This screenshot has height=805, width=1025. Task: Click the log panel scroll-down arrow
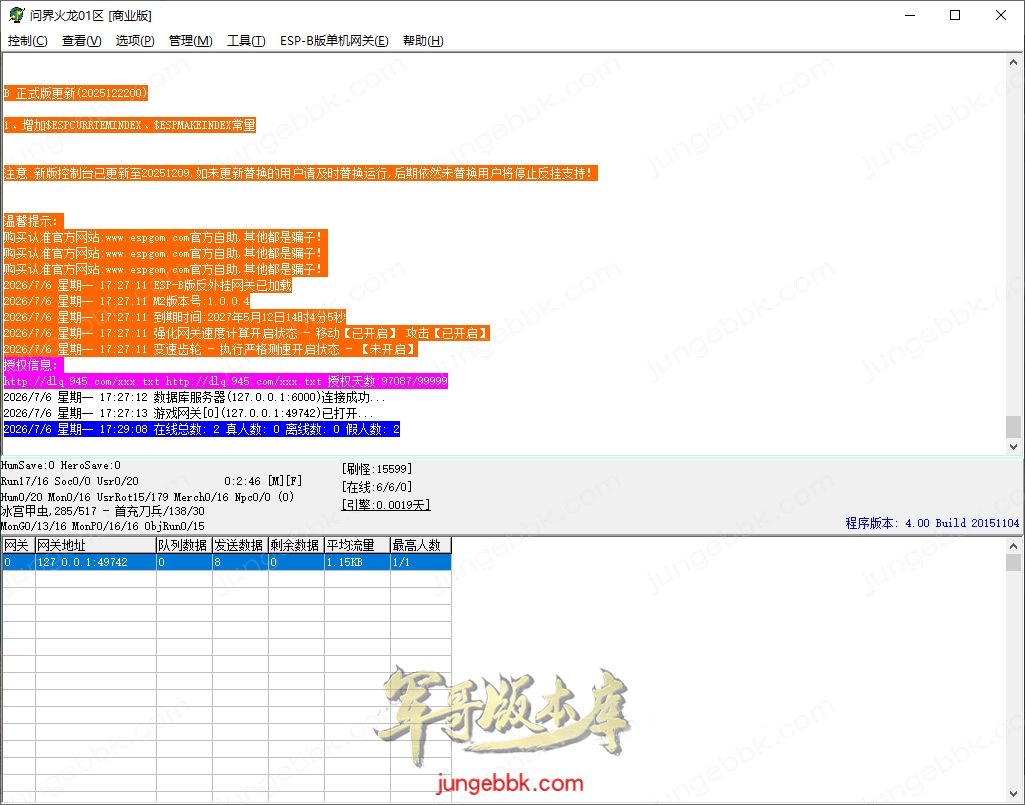click(x=1013, y=447)
